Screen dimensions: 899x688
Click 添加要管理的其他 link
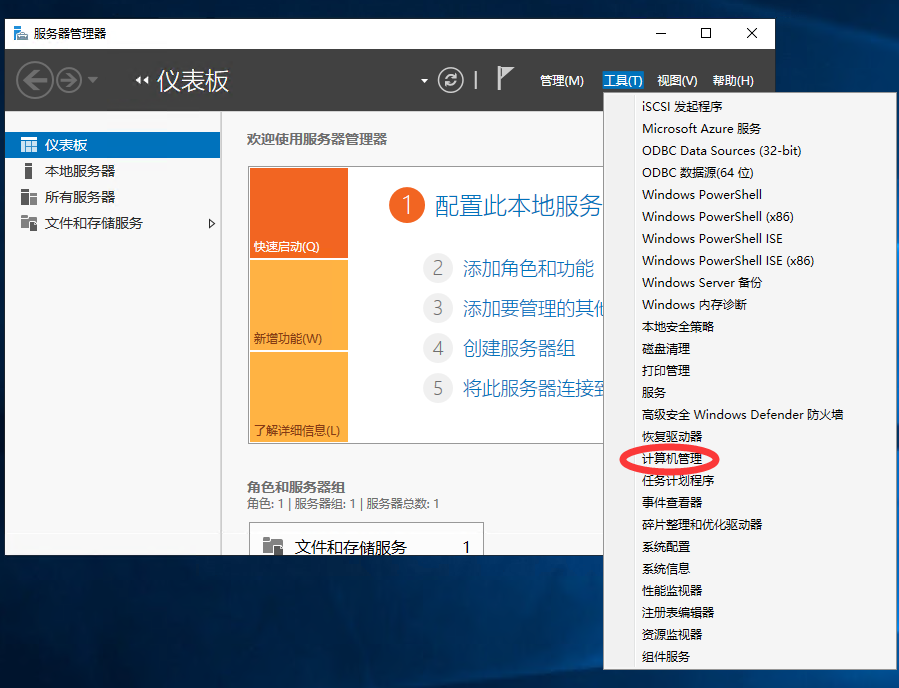pos(533,308)
